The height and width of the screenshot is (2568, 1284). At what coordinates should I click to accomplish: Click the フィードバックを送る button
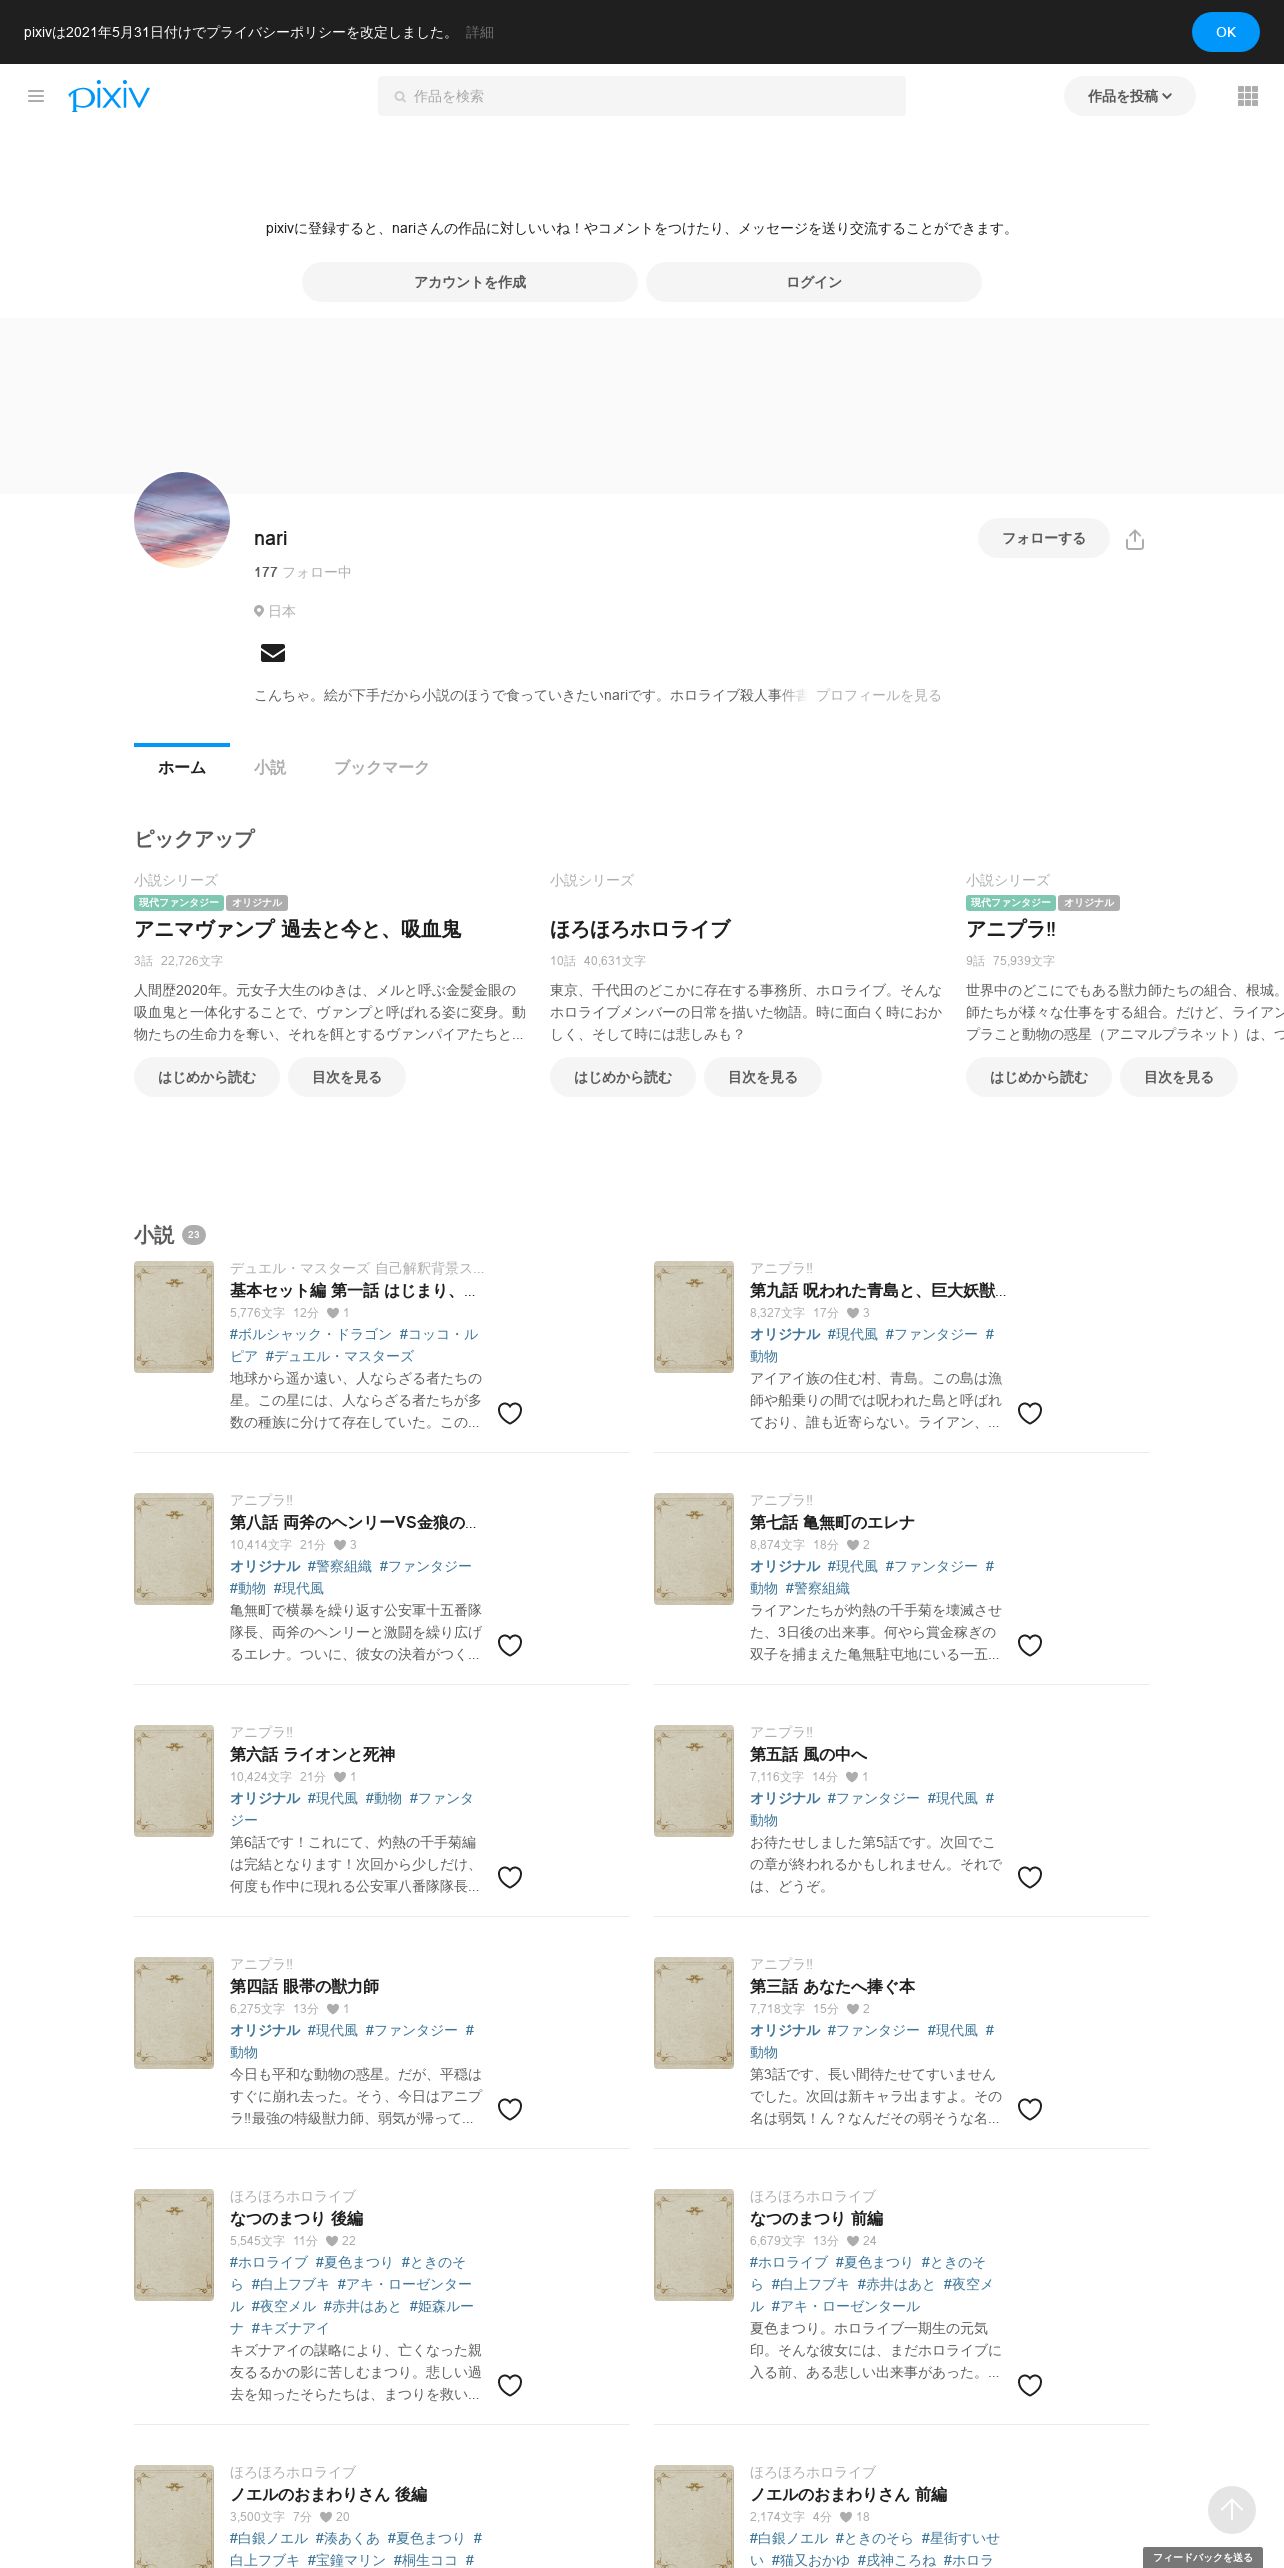tap(1202, 2557)
